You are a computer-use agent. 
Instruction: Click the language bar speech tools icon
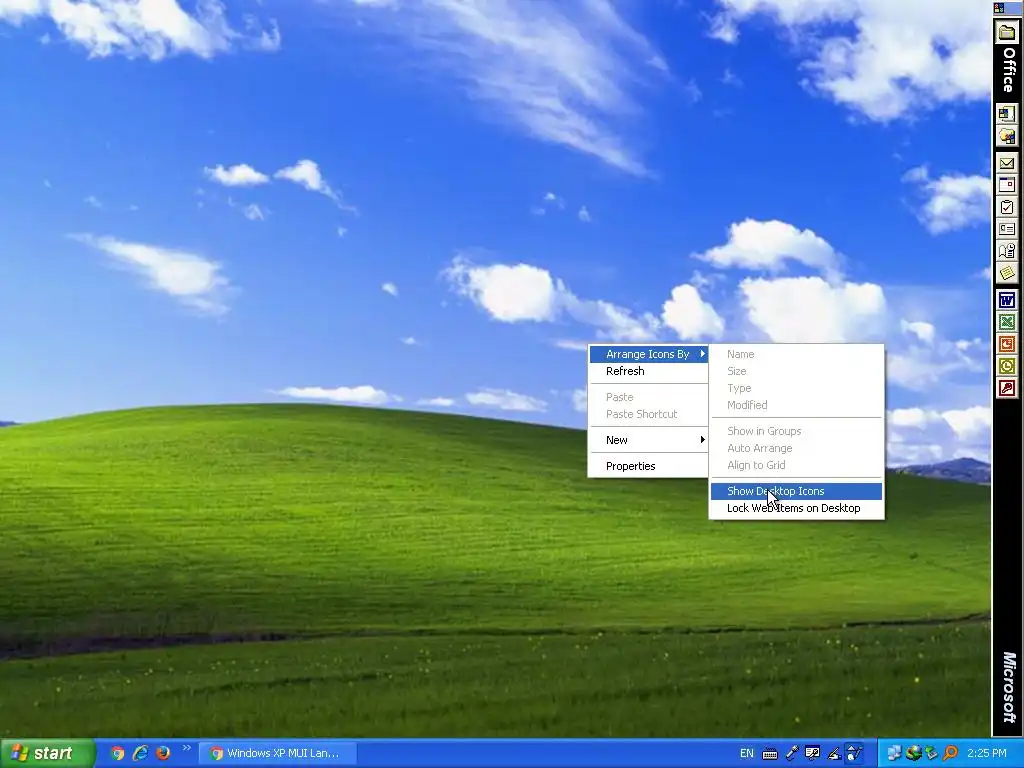click(x=812, y=753)
